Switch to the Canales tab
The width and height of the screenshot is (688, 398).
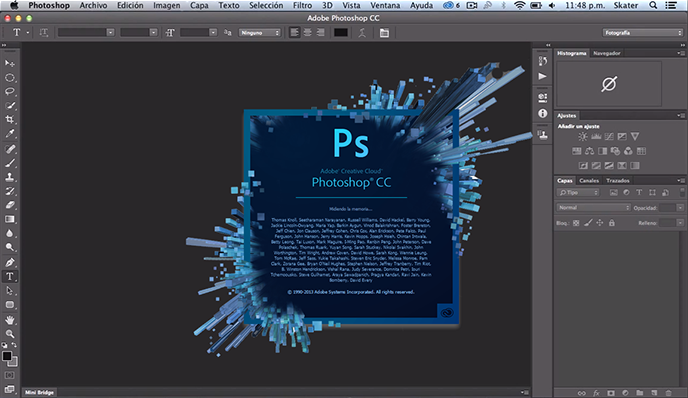[589, 180]
